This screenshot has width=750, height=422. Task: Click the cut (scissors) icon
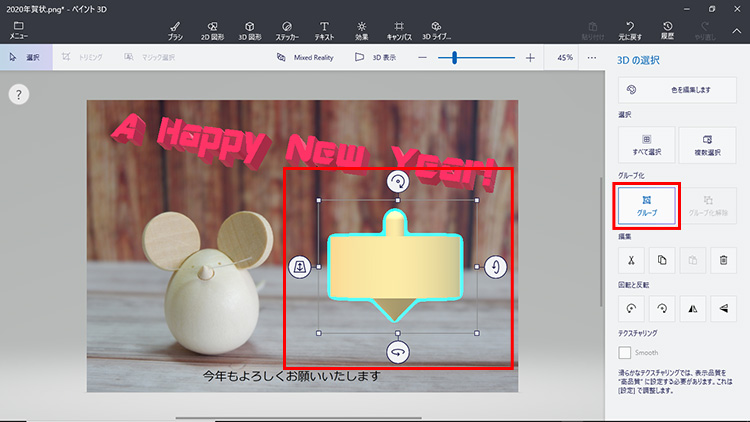click(632, 260)
